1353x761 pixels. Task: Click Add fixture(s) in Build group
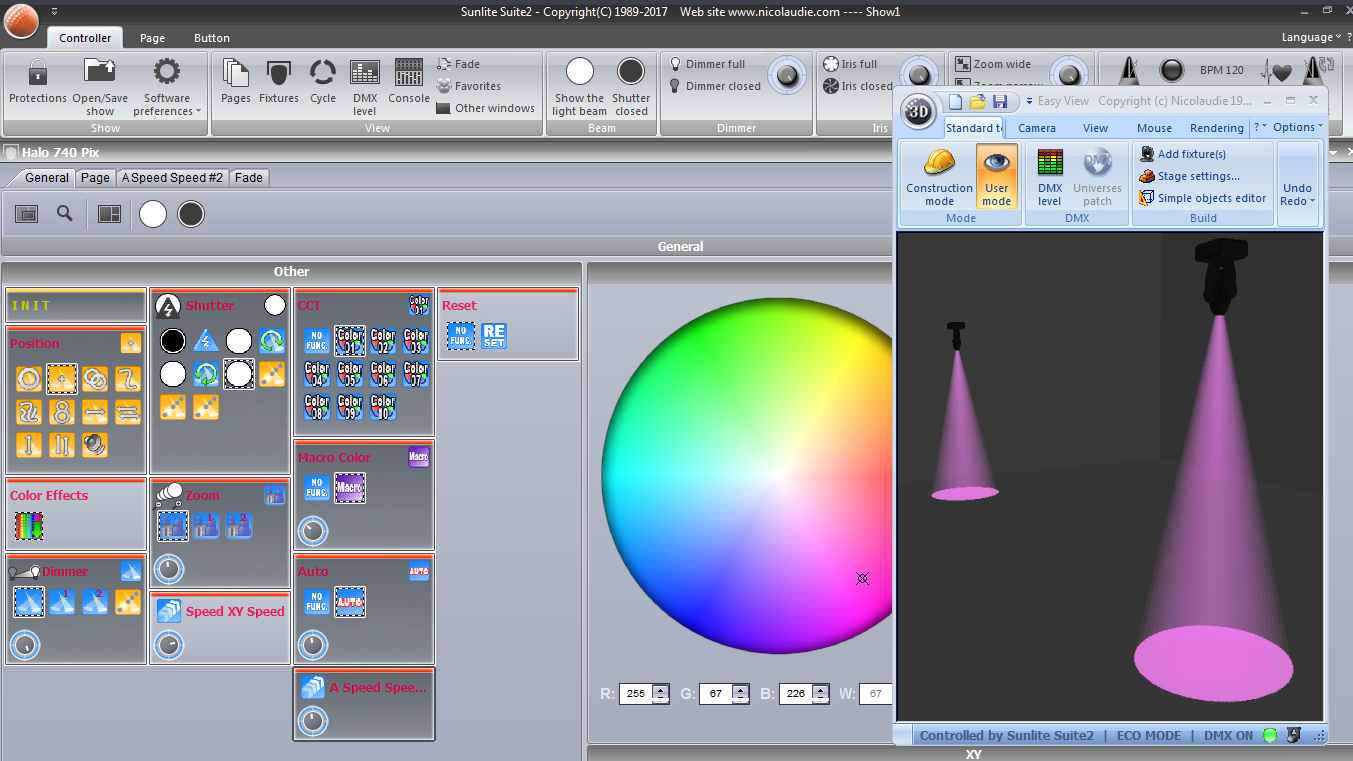tap(1191, 154)
